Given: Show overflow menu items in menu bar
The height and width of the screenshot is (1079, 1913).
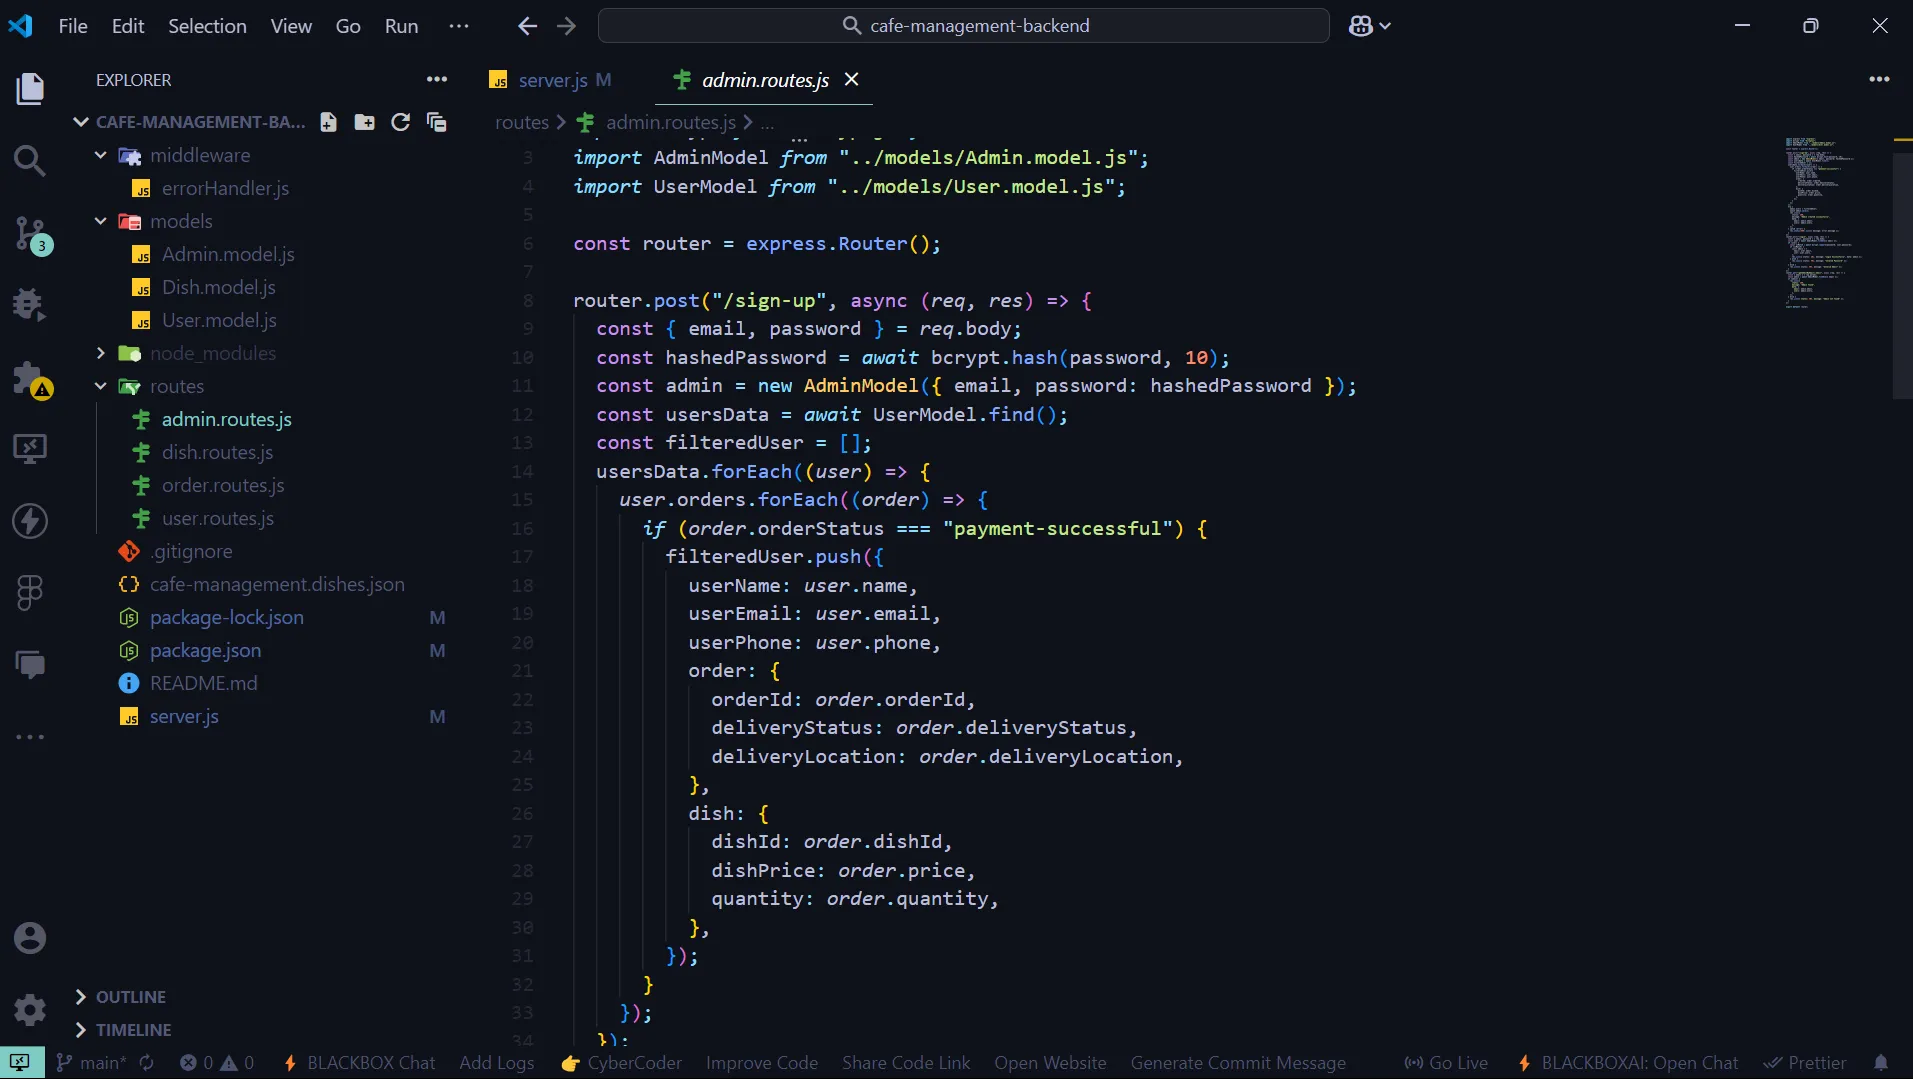Looking at the screenshot, I should tap(459, 26).
